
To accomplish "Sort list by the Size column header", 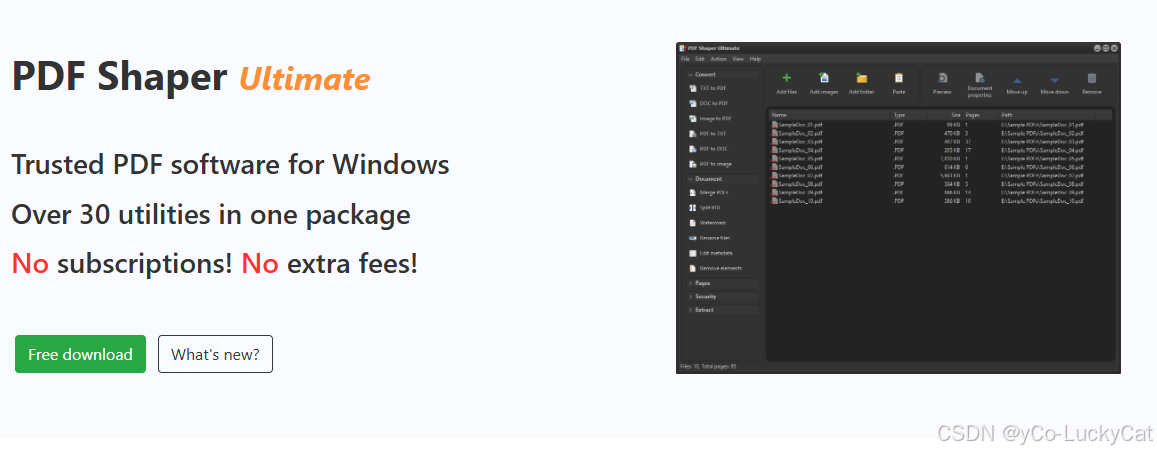I will 944,115.
